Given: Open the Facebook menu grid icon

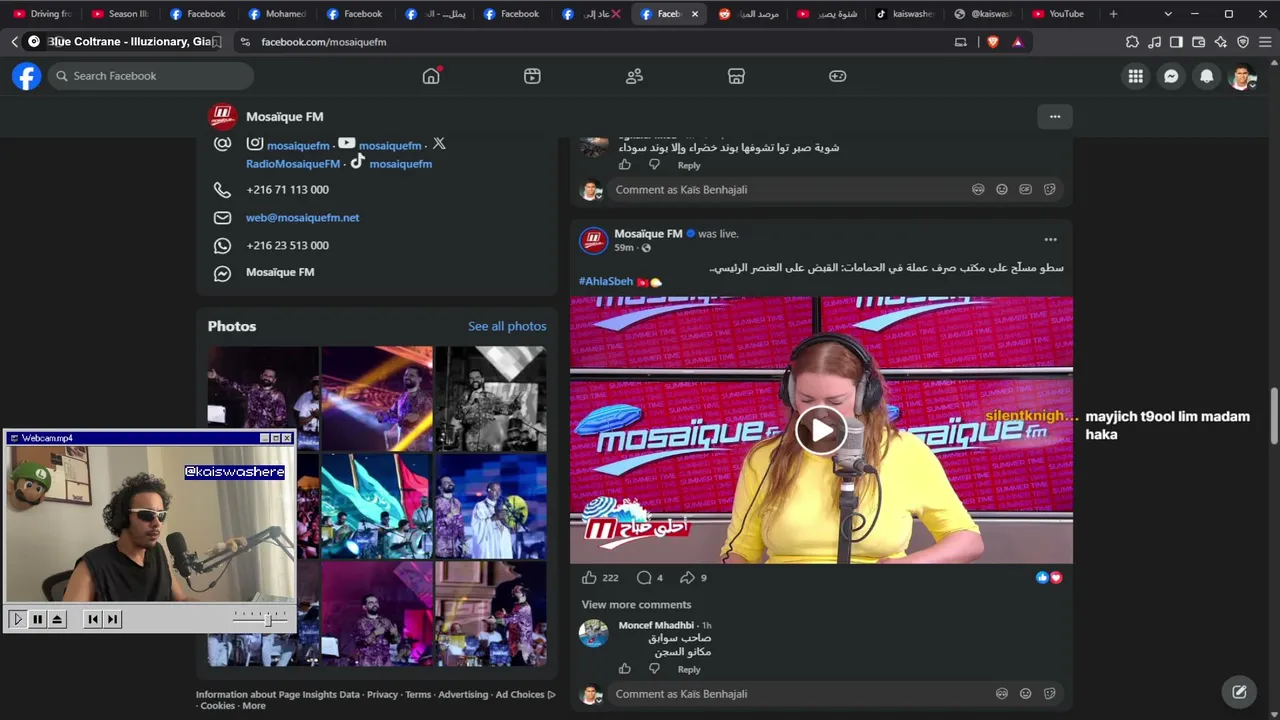Looking at the screenshot, I should tap(1135, 76).
